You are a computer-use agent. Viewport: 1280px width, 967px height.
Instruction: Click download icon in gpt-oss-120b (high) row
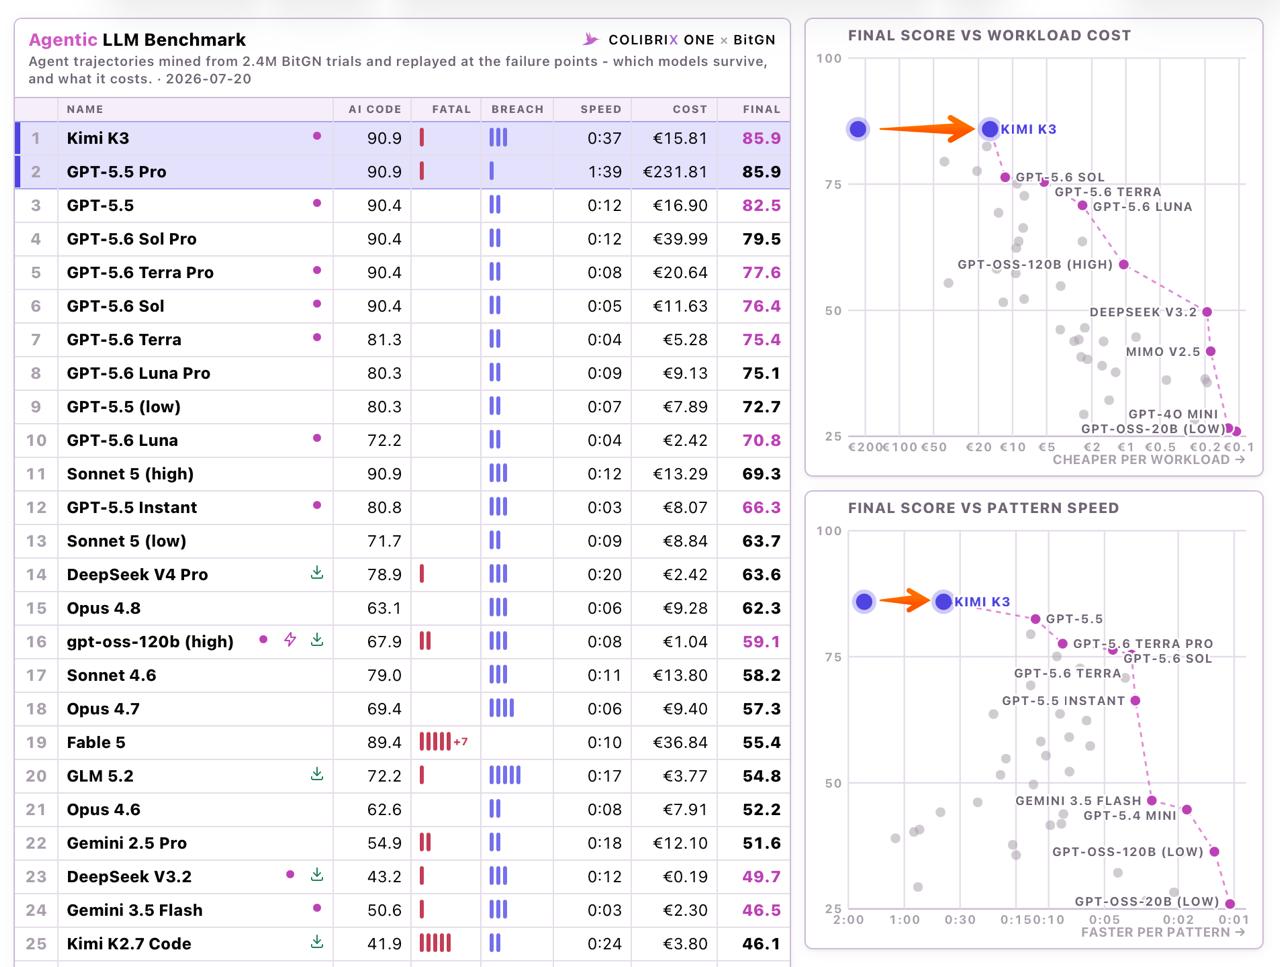(x=317, y=640)
